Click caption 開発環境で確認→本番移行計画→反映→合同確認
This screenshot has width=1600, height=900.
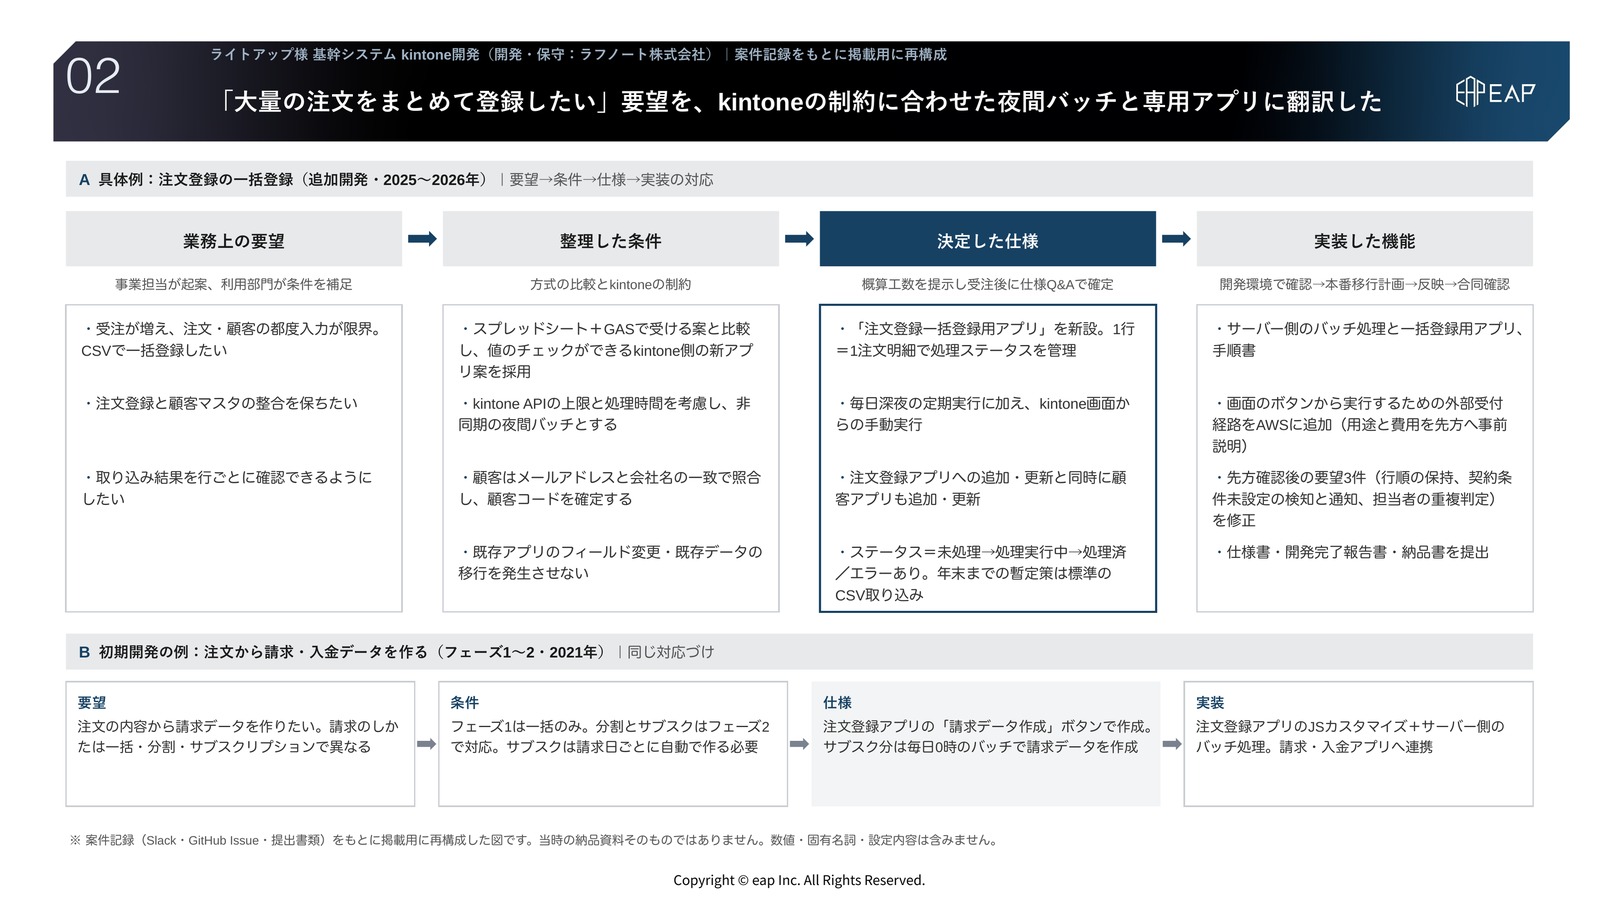pos(1365,284)
